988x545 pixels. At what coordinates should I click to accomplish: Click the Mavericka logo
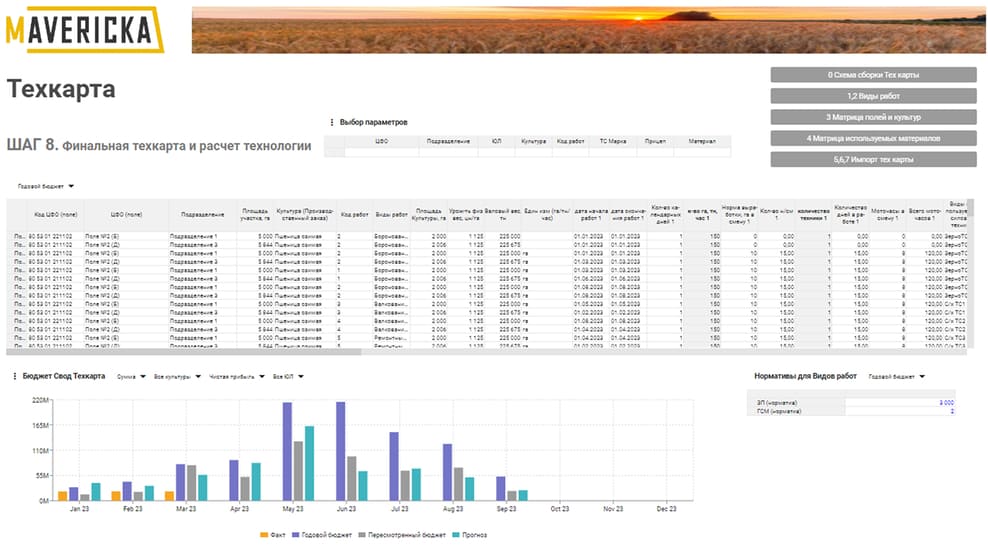point(84,30)
